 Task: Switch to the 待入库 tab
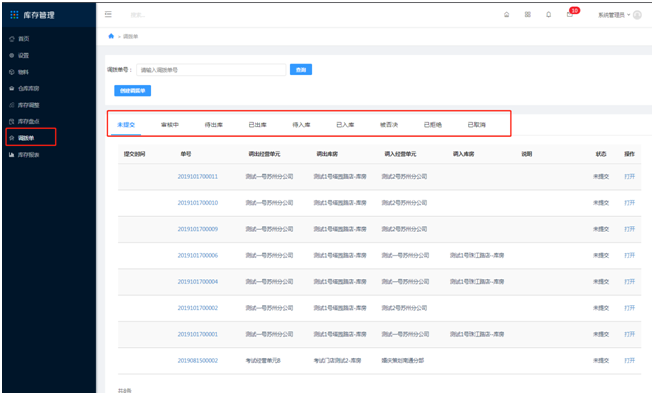[x=301, y=125]
